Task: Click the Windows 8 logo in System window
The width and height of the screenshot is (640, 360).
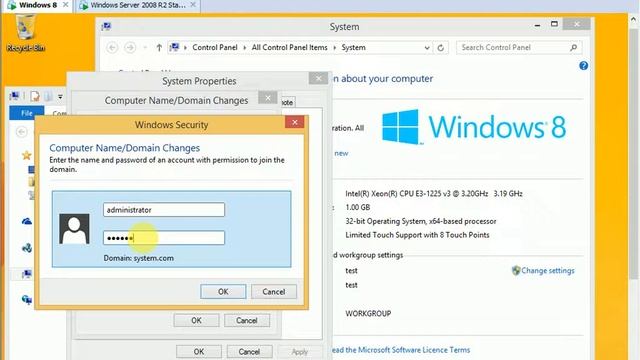Action: point(474,127)
